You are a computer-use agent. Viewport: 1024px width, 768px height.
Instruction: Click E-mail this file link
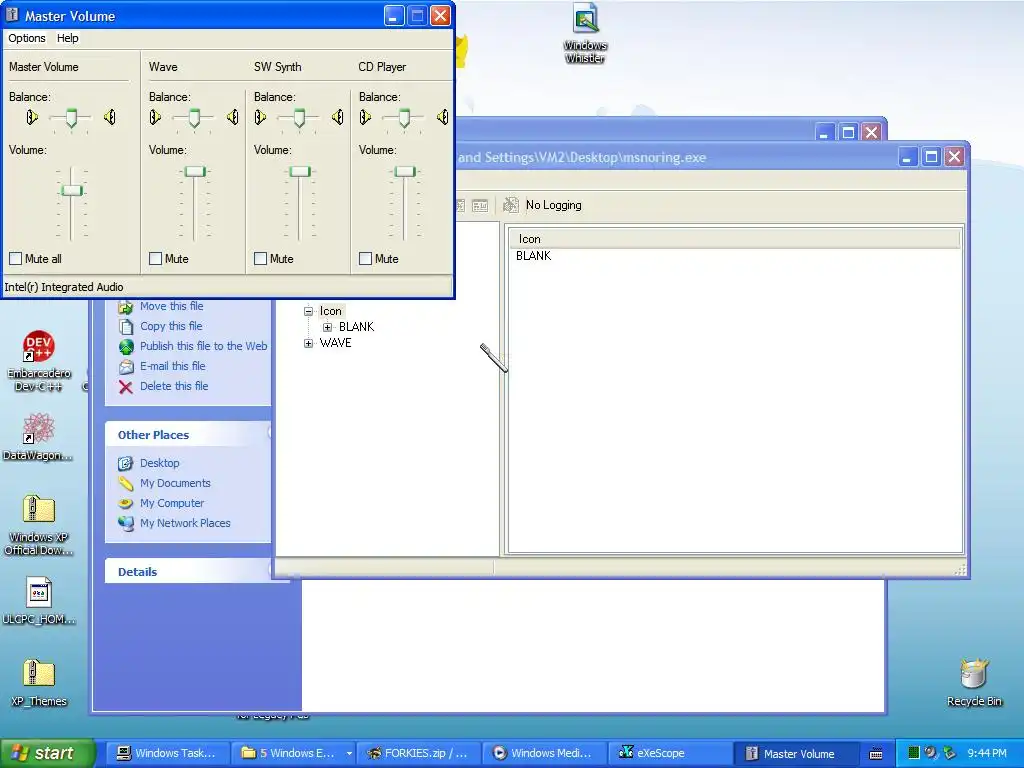[x=173, y=366]
